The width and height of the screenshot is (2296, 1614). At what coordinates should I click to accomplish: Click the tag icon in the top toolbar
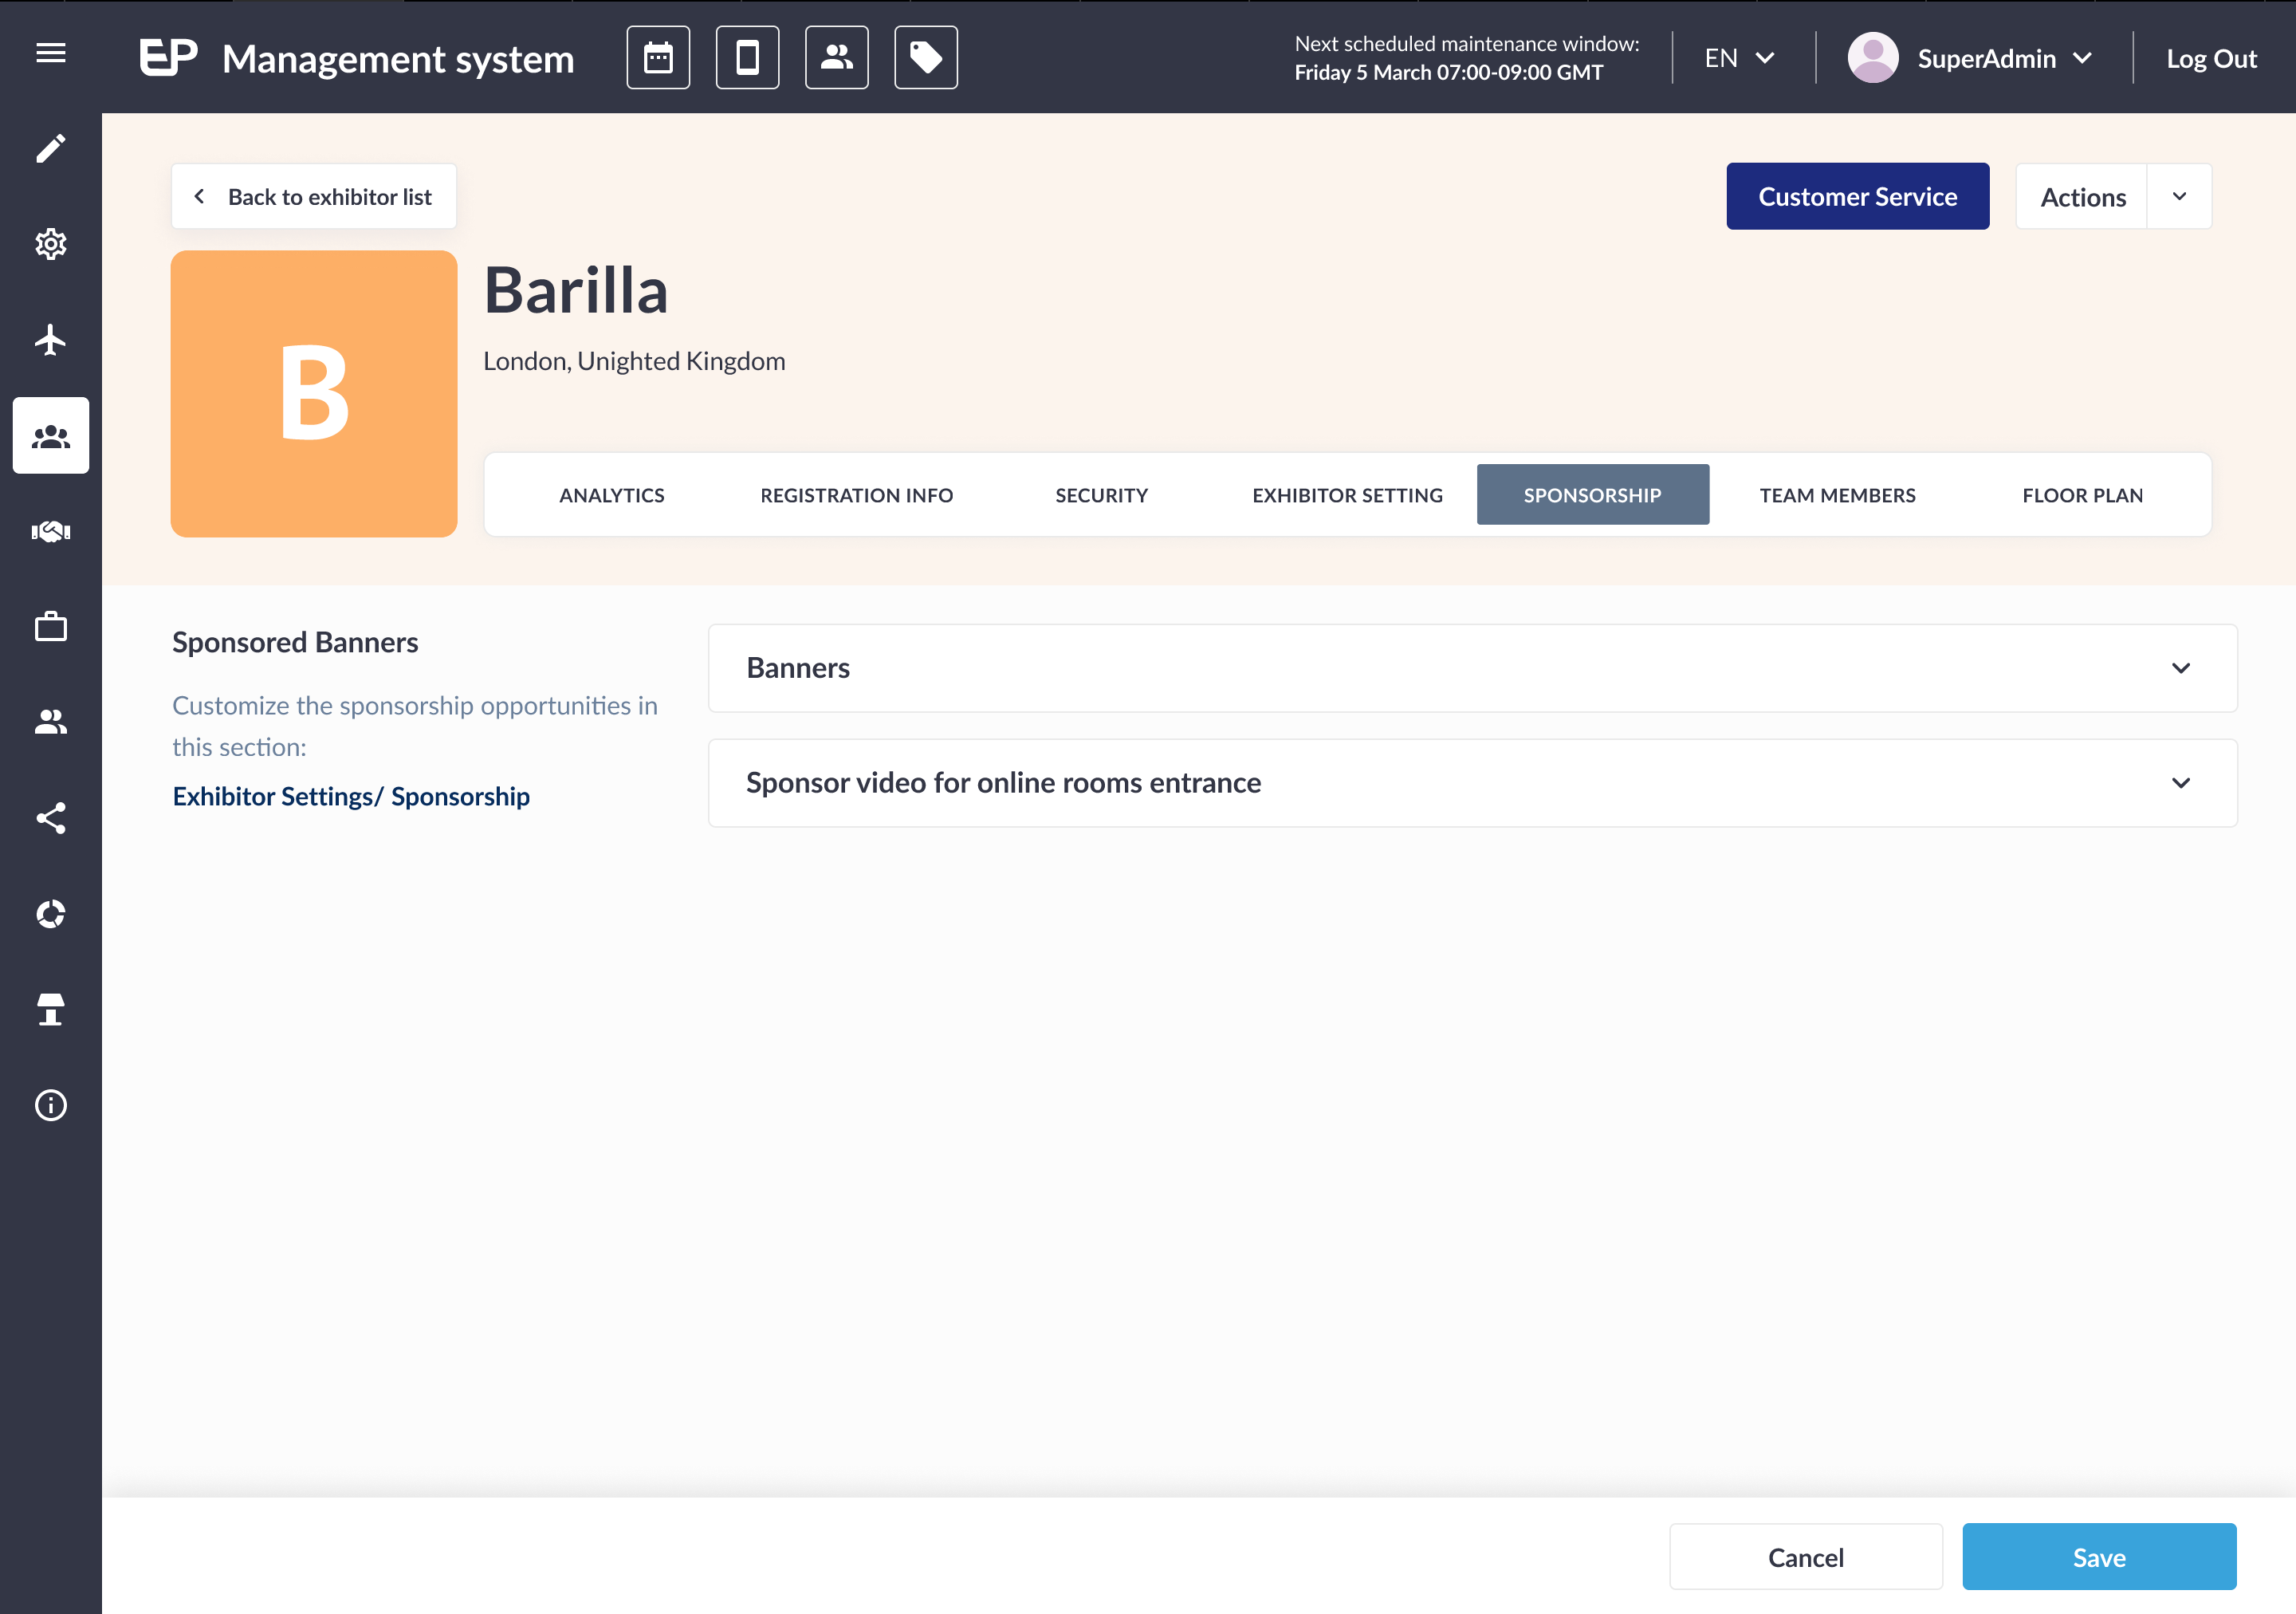click(x=925, y=58)
